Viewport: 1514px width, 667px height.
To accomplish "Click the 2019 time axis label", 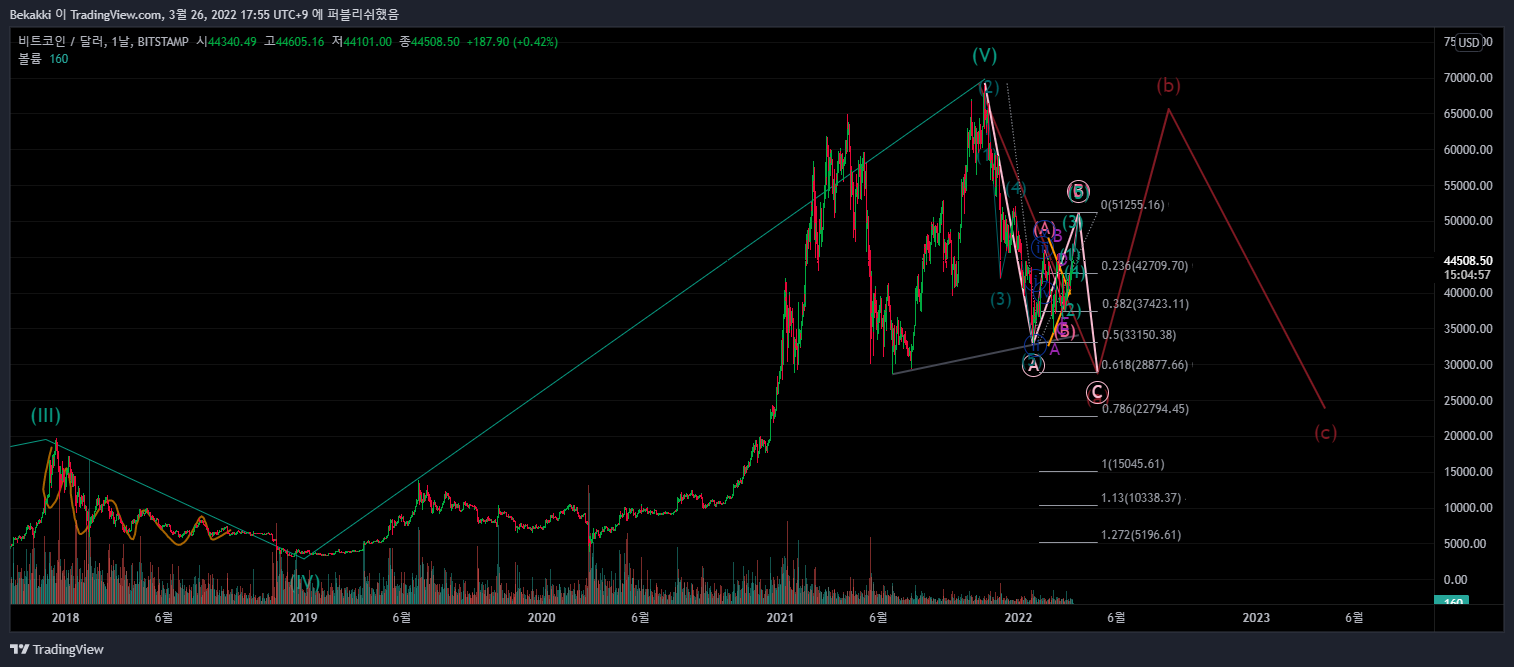I will (303, 618).
